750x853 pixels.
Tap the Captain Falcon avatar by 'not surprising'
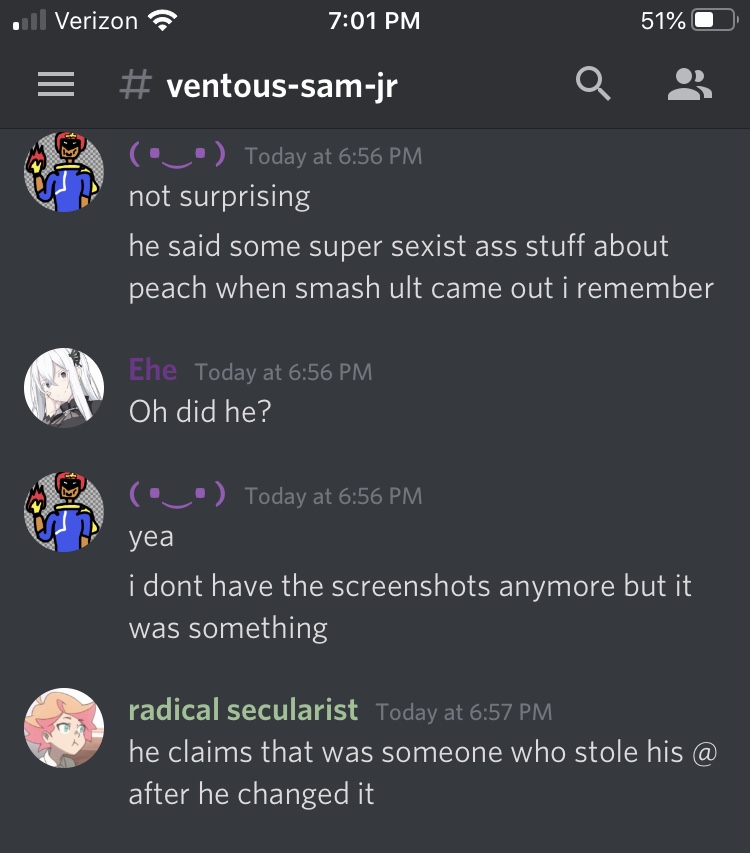64,172
